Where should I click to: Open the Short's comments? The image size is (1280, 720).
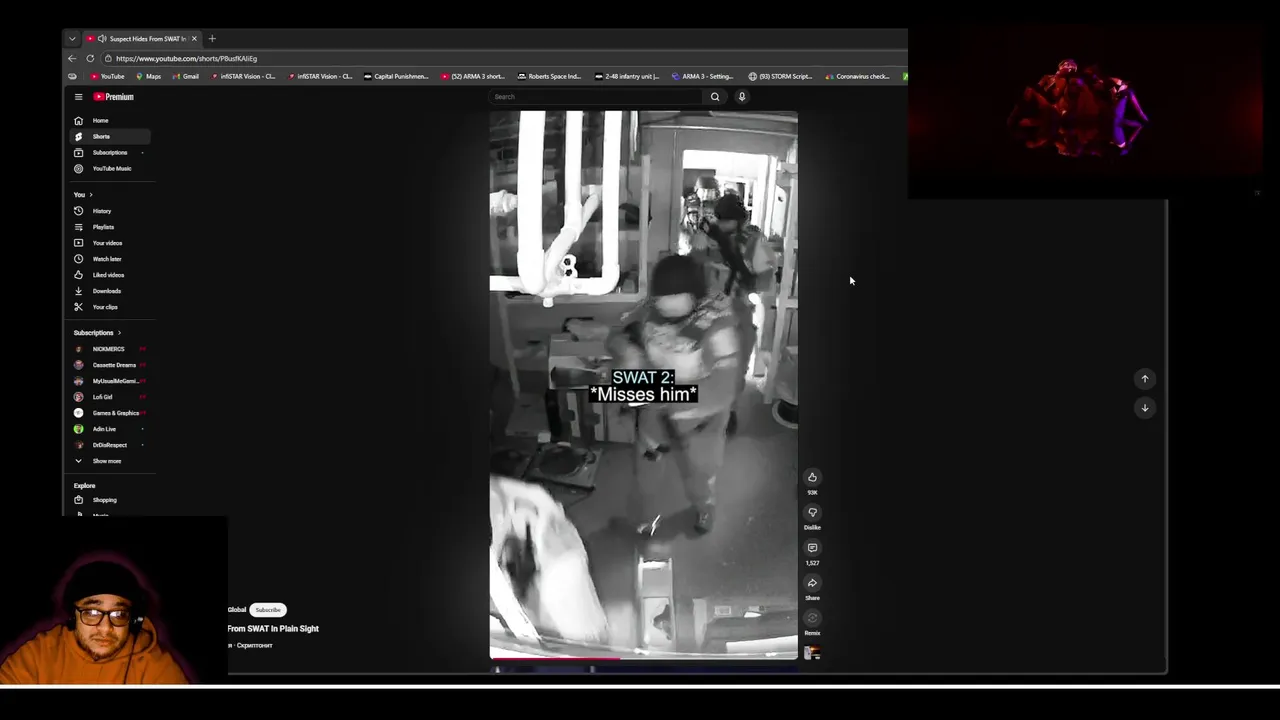point(812,548)
